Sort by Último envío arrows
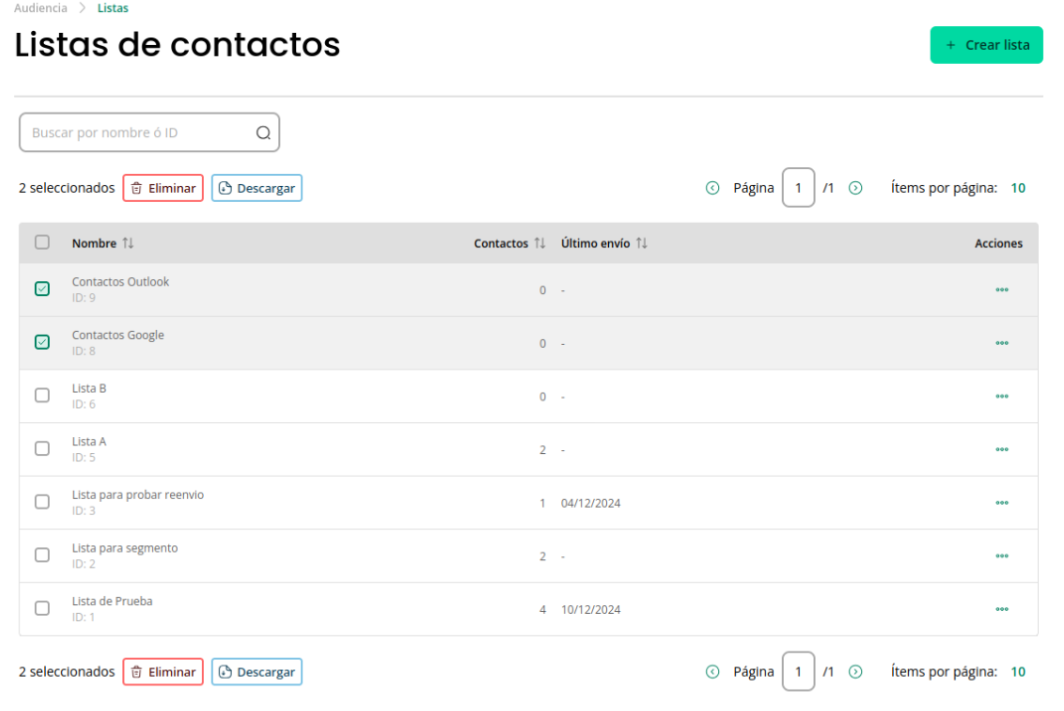The image size is (1064, 711). point(642,243)
